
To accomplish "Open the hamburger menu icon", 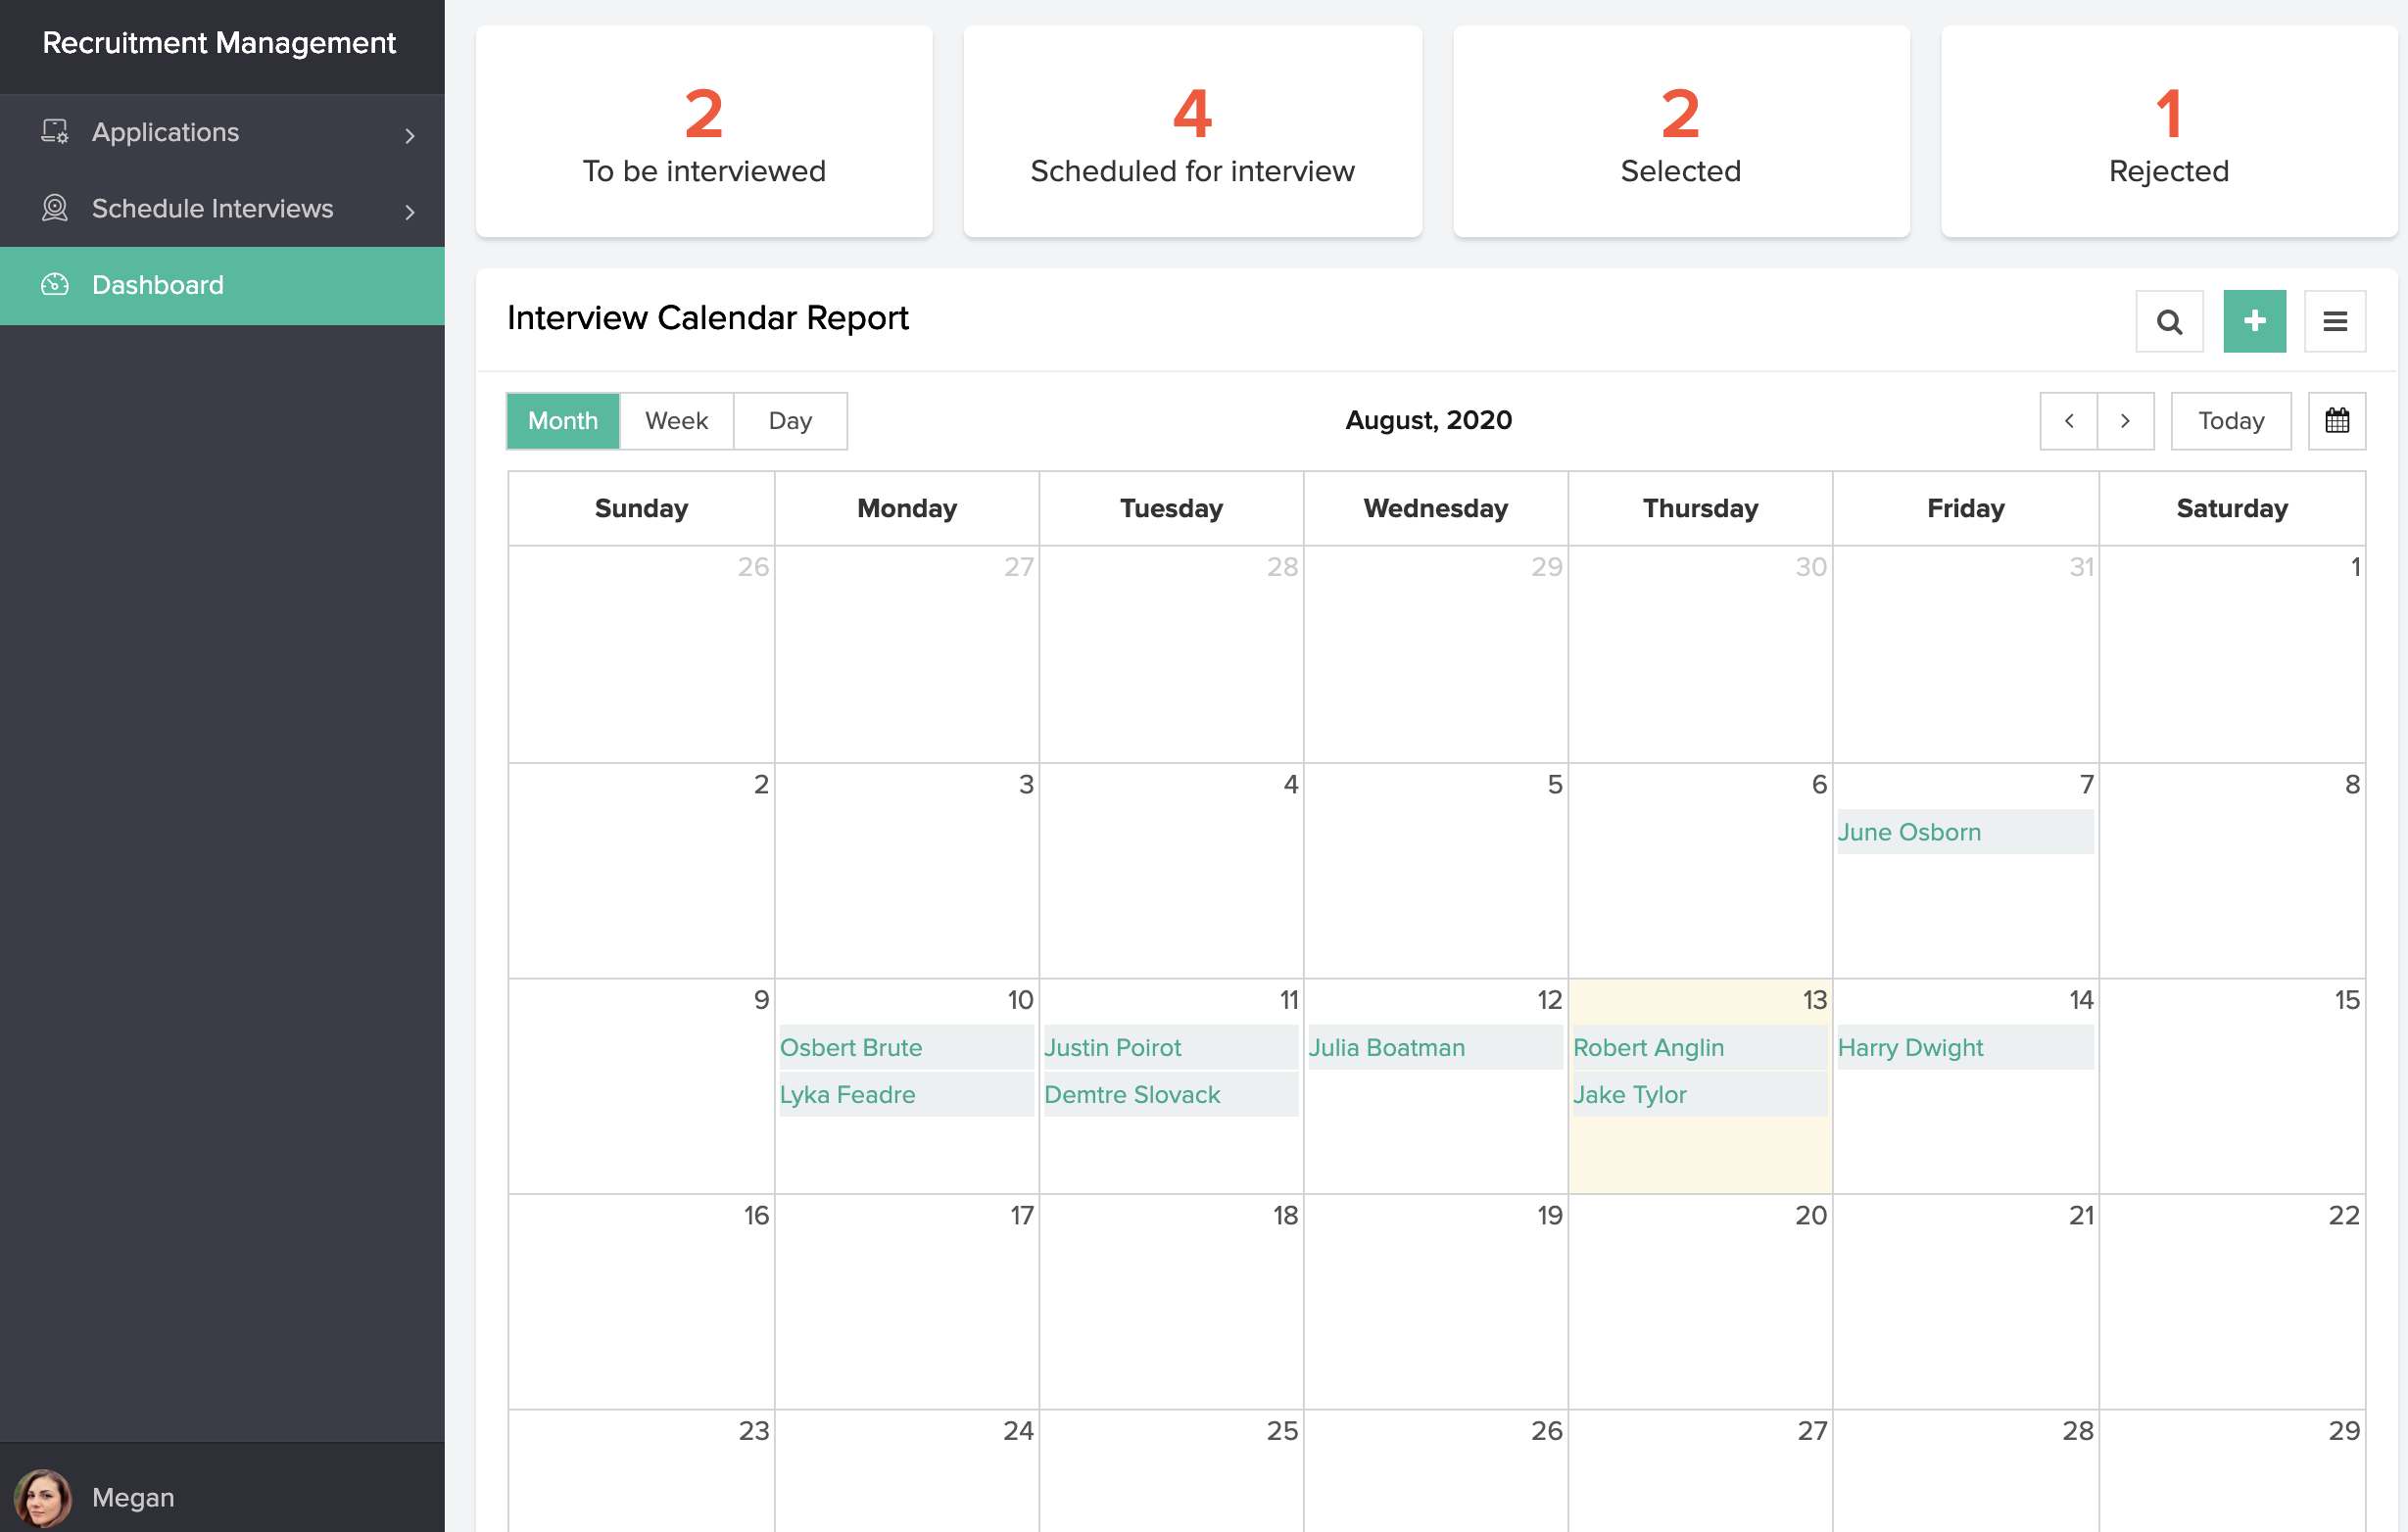I will 2334,321.
